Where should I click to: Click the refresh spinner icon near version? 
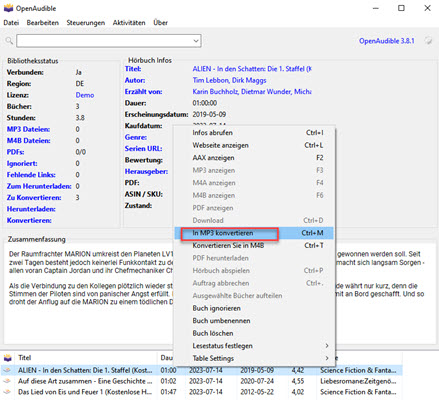(x=428, y=41)
